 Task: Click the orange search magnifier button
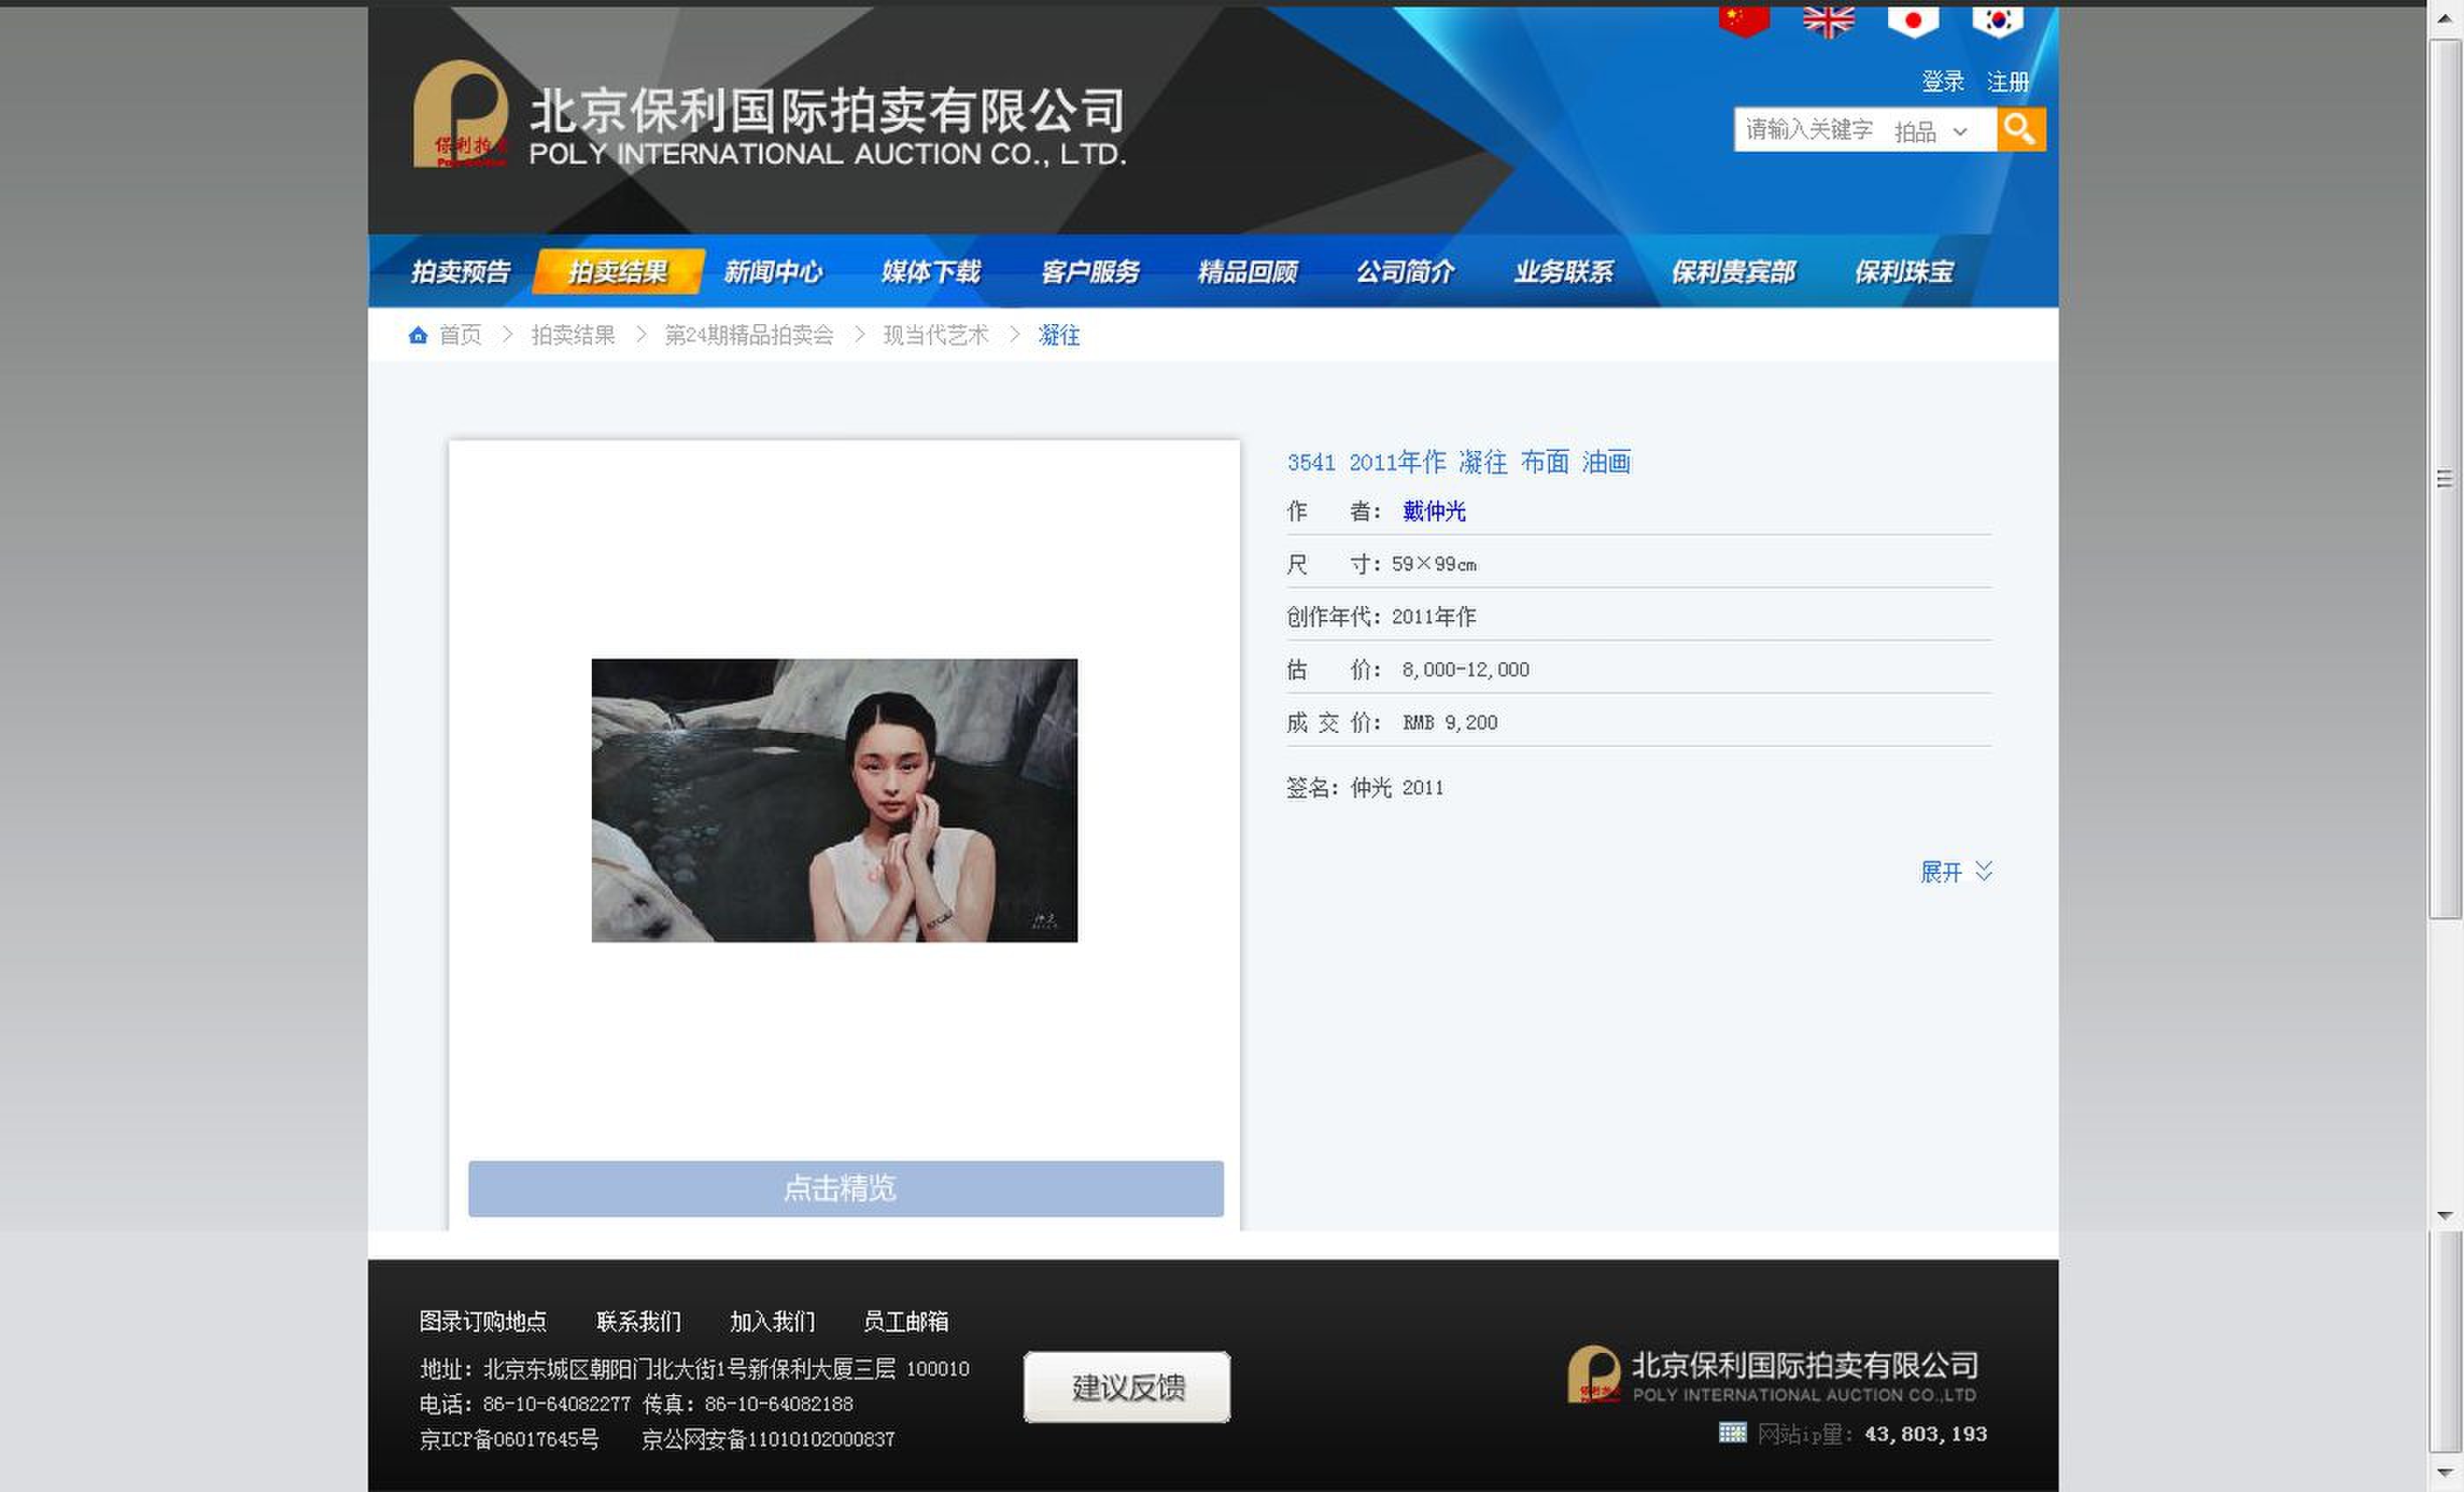[x=2021, y=129]
